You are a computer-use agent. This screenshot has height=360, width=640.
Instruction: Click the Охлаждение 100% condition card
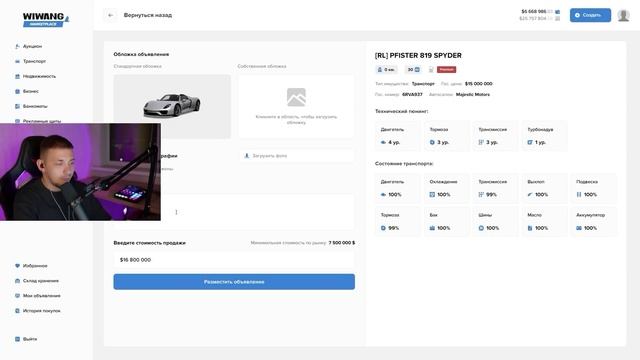(x=446, y=188)
